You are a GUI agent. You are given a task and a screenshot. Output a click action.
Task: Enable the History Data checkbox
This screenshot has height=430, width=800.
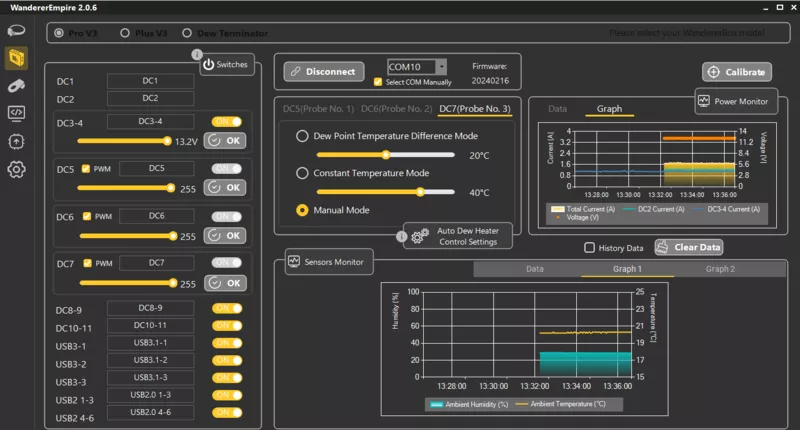[x=590, y=247]
